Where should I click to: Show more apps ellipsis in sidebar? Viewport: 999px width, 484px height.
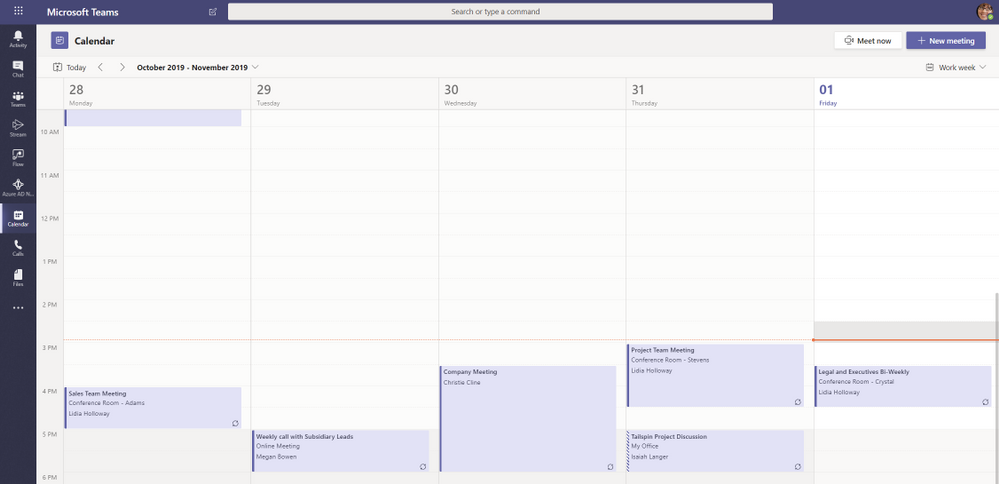coord(18,308)
